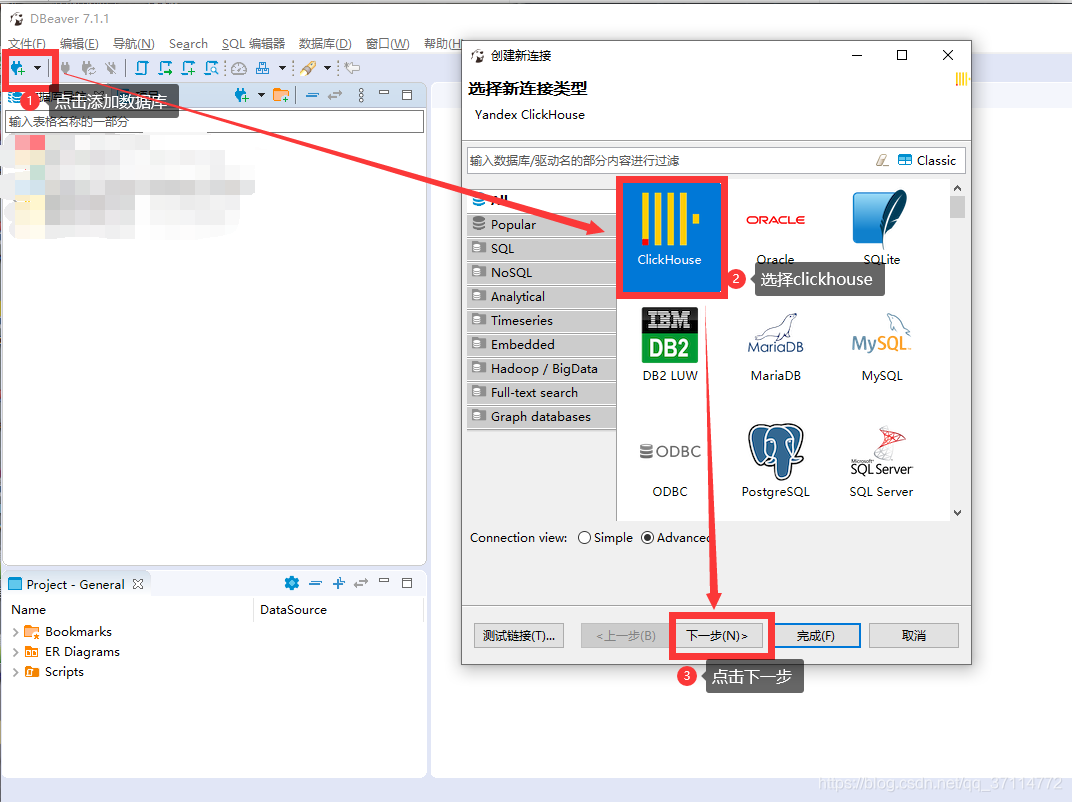
Task: Select the NoSQL category
Action: [541, 272]
